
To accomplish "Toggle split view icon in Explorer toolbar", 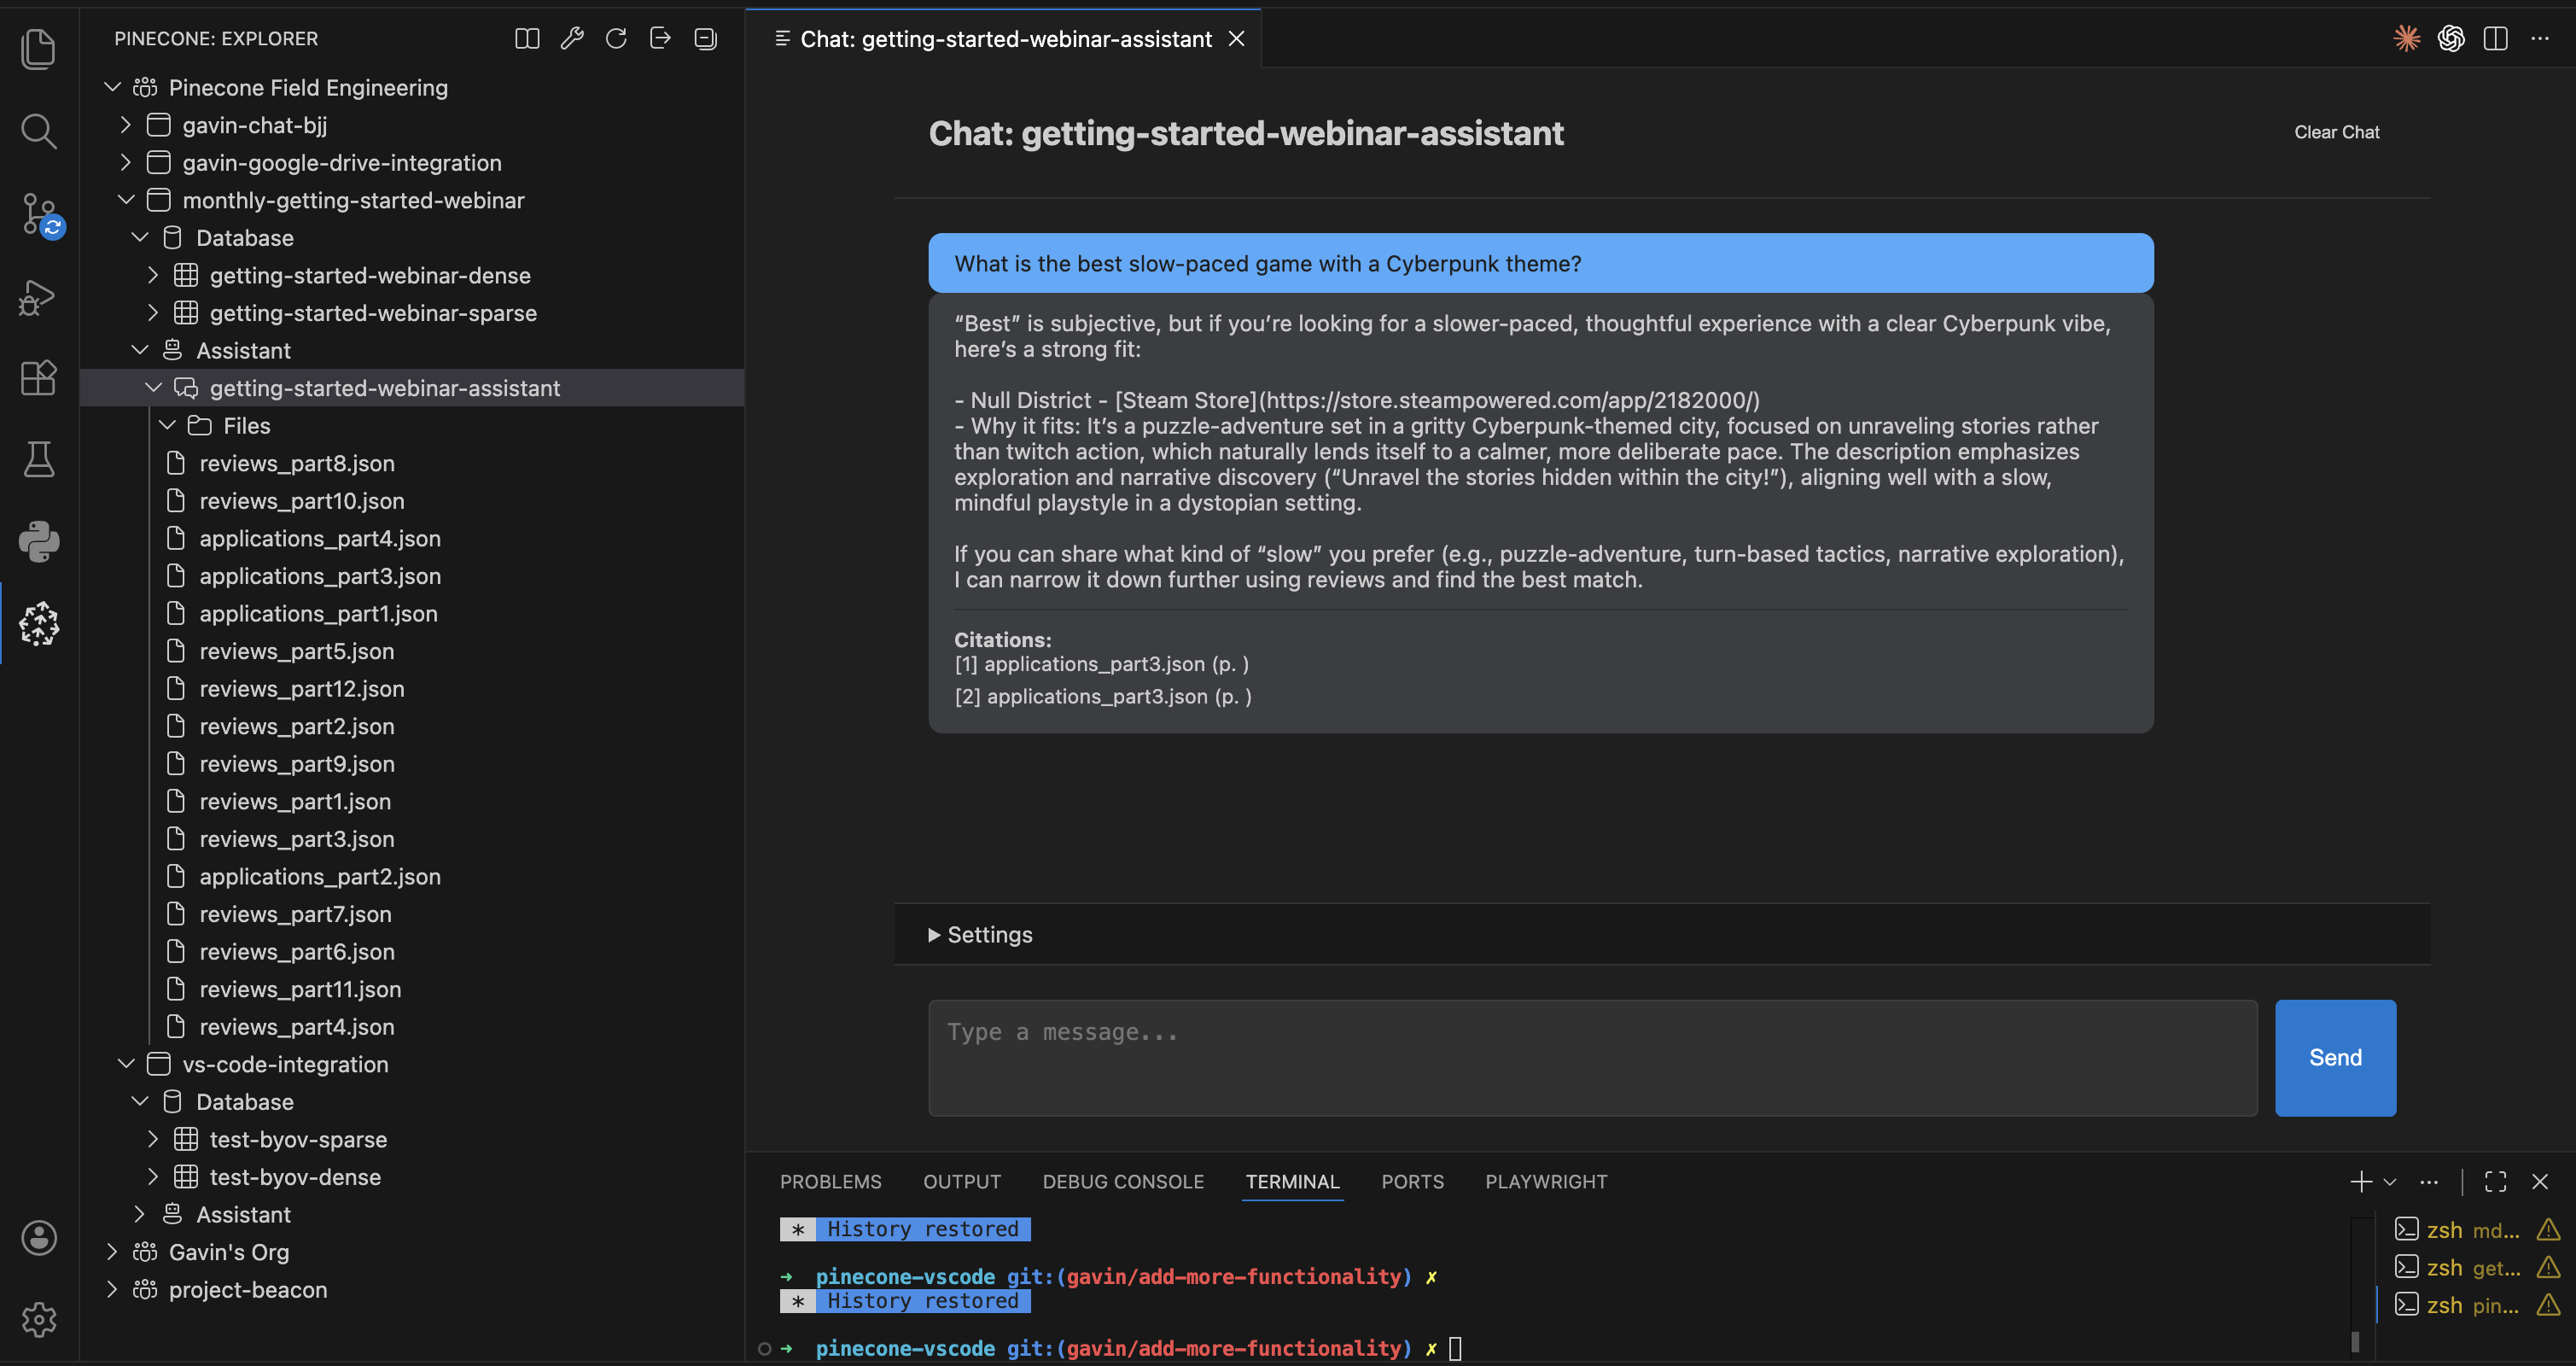I will 527,38.
